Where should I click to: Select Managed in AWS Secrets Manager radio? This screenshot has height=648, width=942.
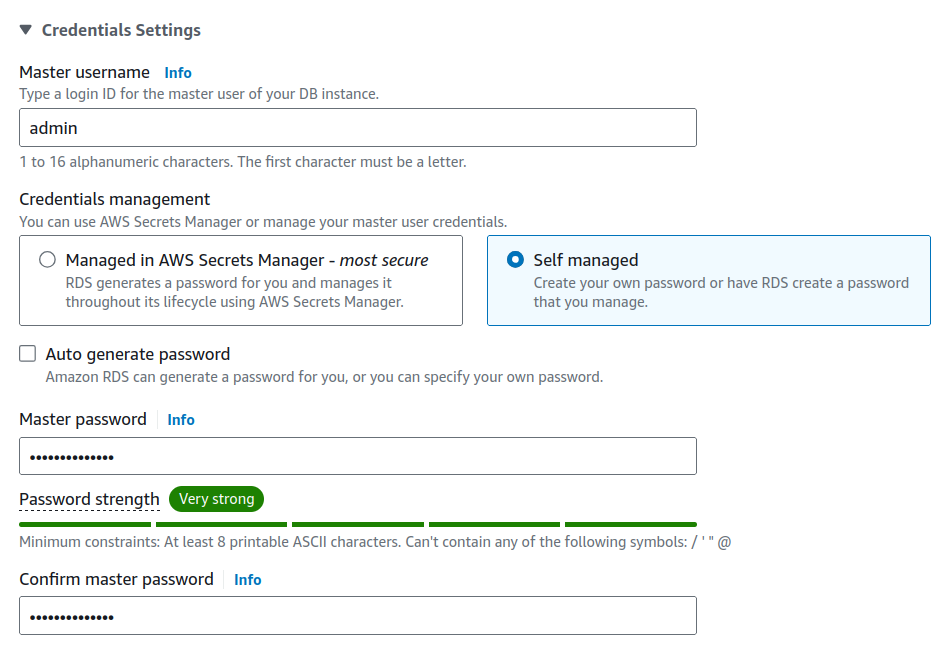48,260
